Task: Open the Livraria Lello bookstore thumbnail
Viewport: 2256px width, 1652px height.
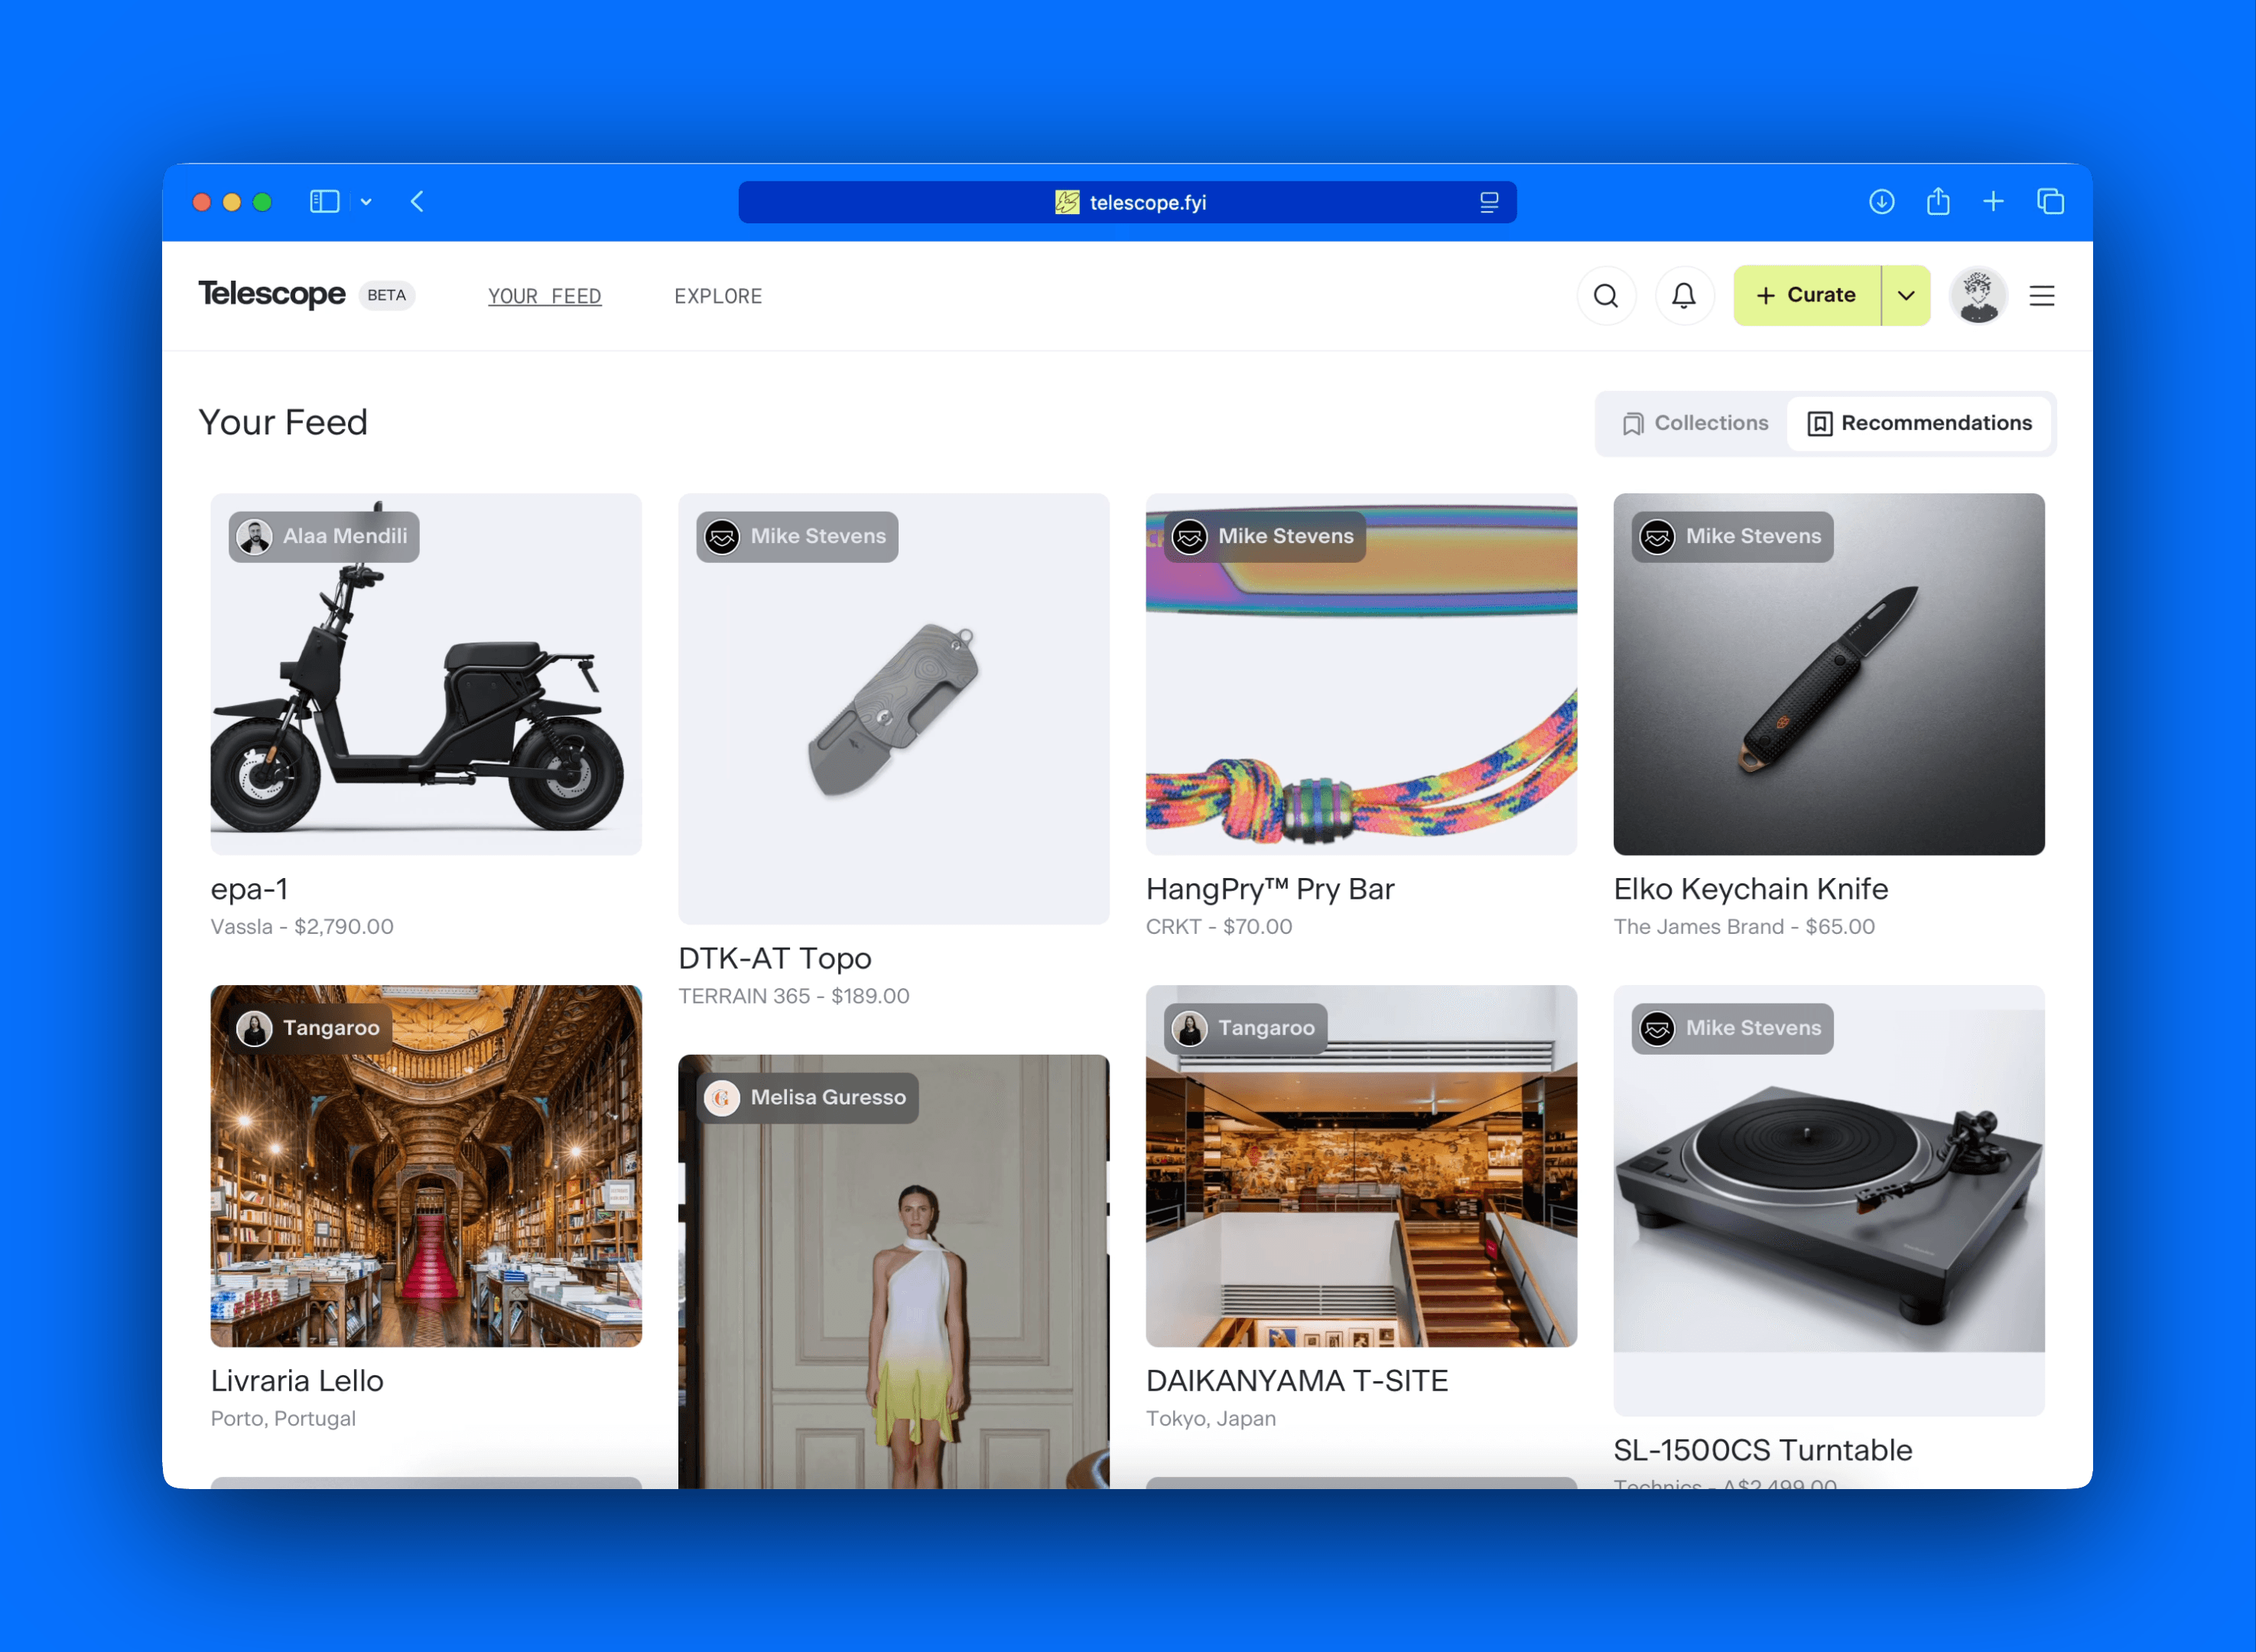Action: [x=426, y=1166]
